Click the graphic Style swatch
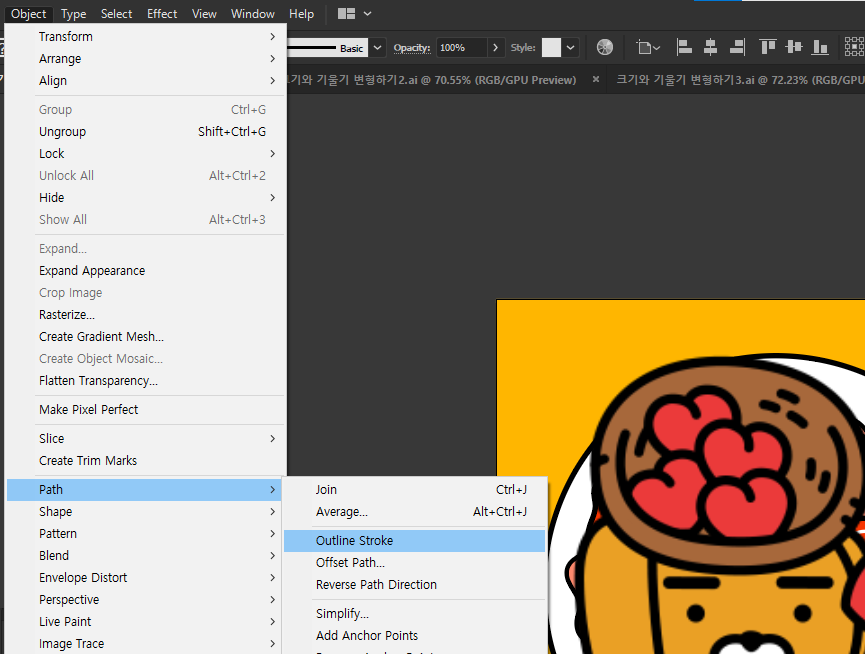865x654 pixels. click(x=551, y=48)
